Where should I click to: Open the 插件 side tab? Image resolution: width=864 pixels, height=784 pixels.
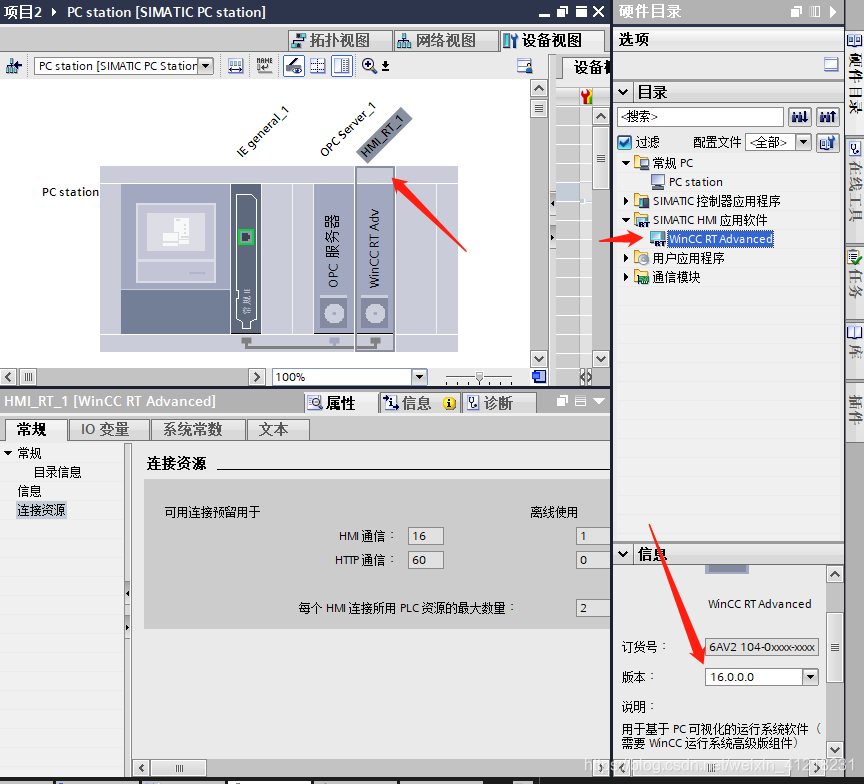pyautogui.click(x=854, y=409)
